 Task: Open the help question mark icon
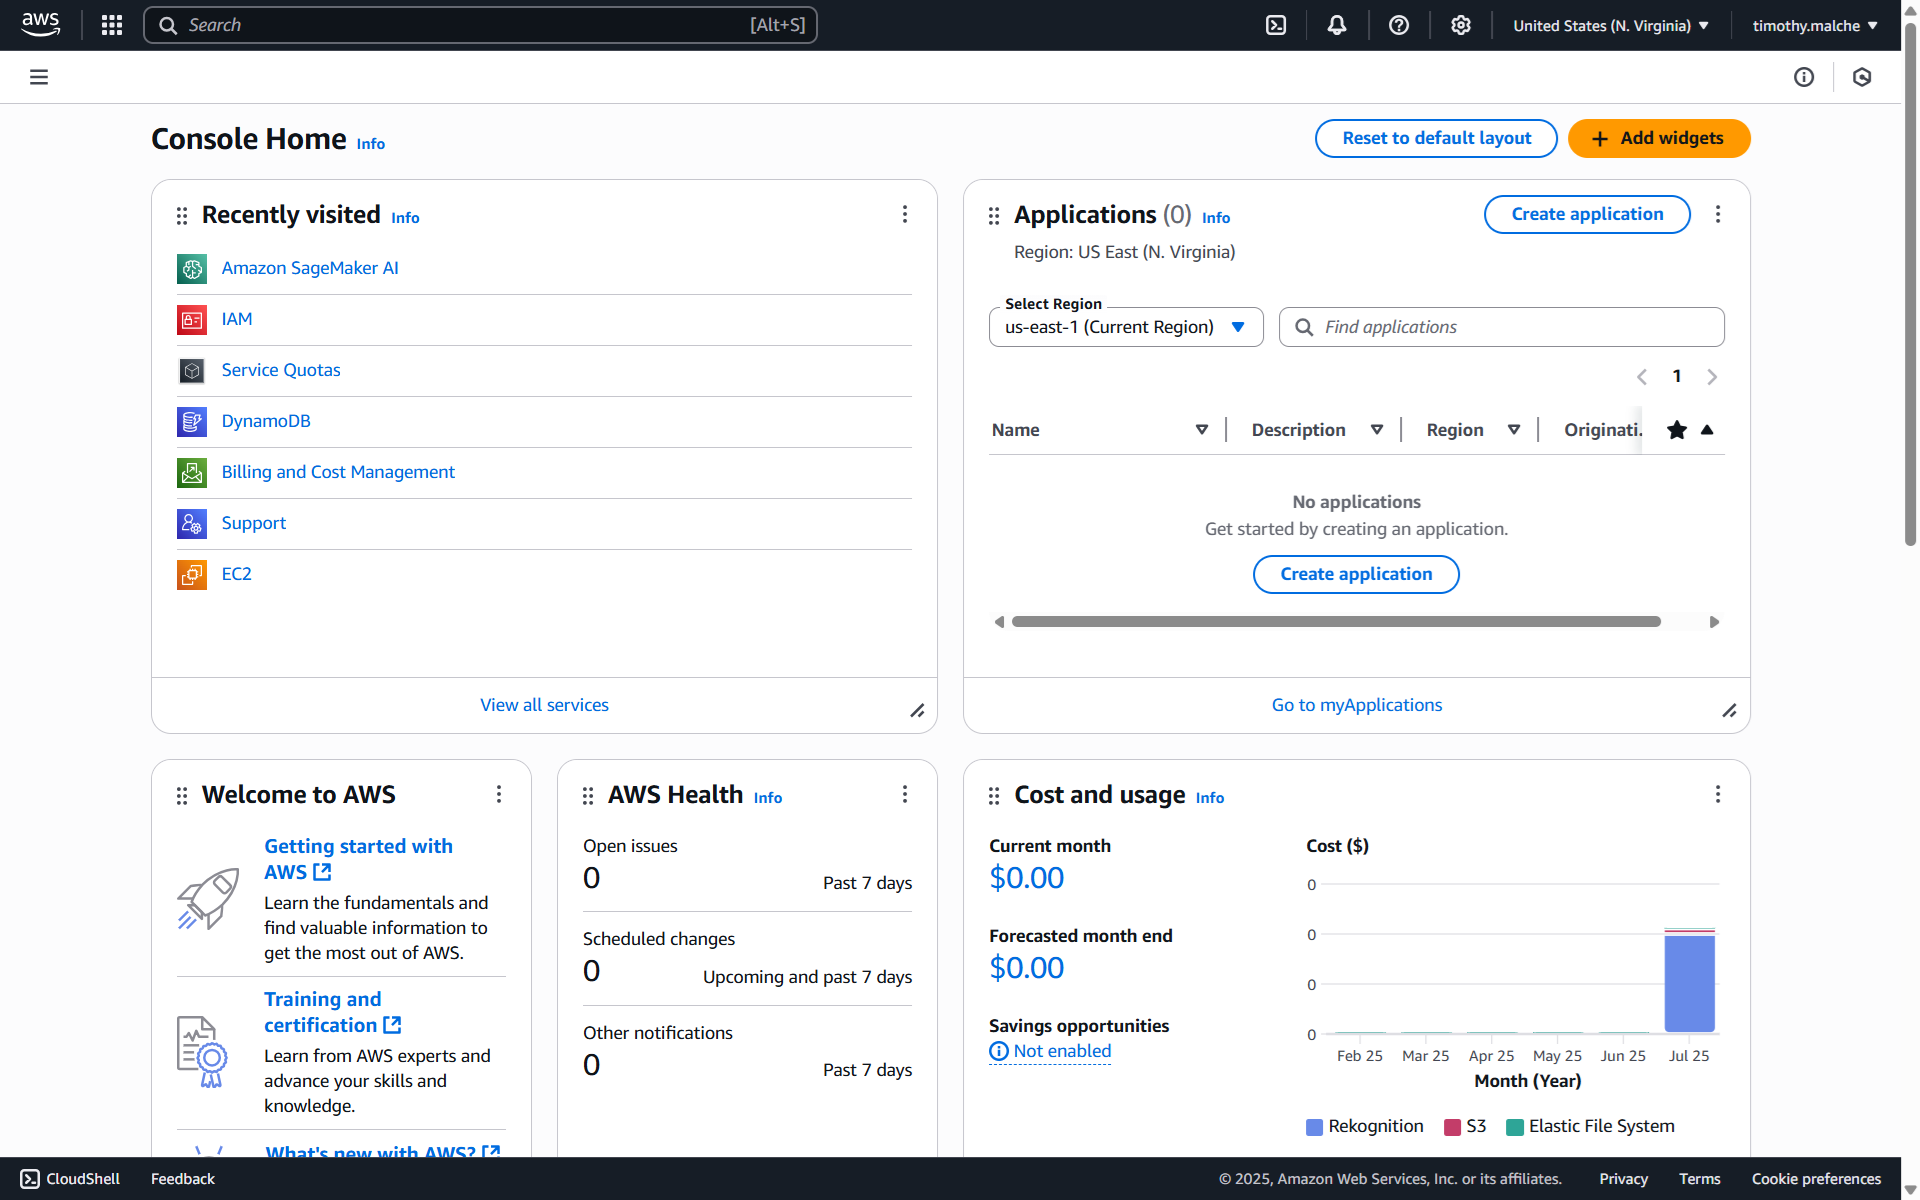point(1399,25)
